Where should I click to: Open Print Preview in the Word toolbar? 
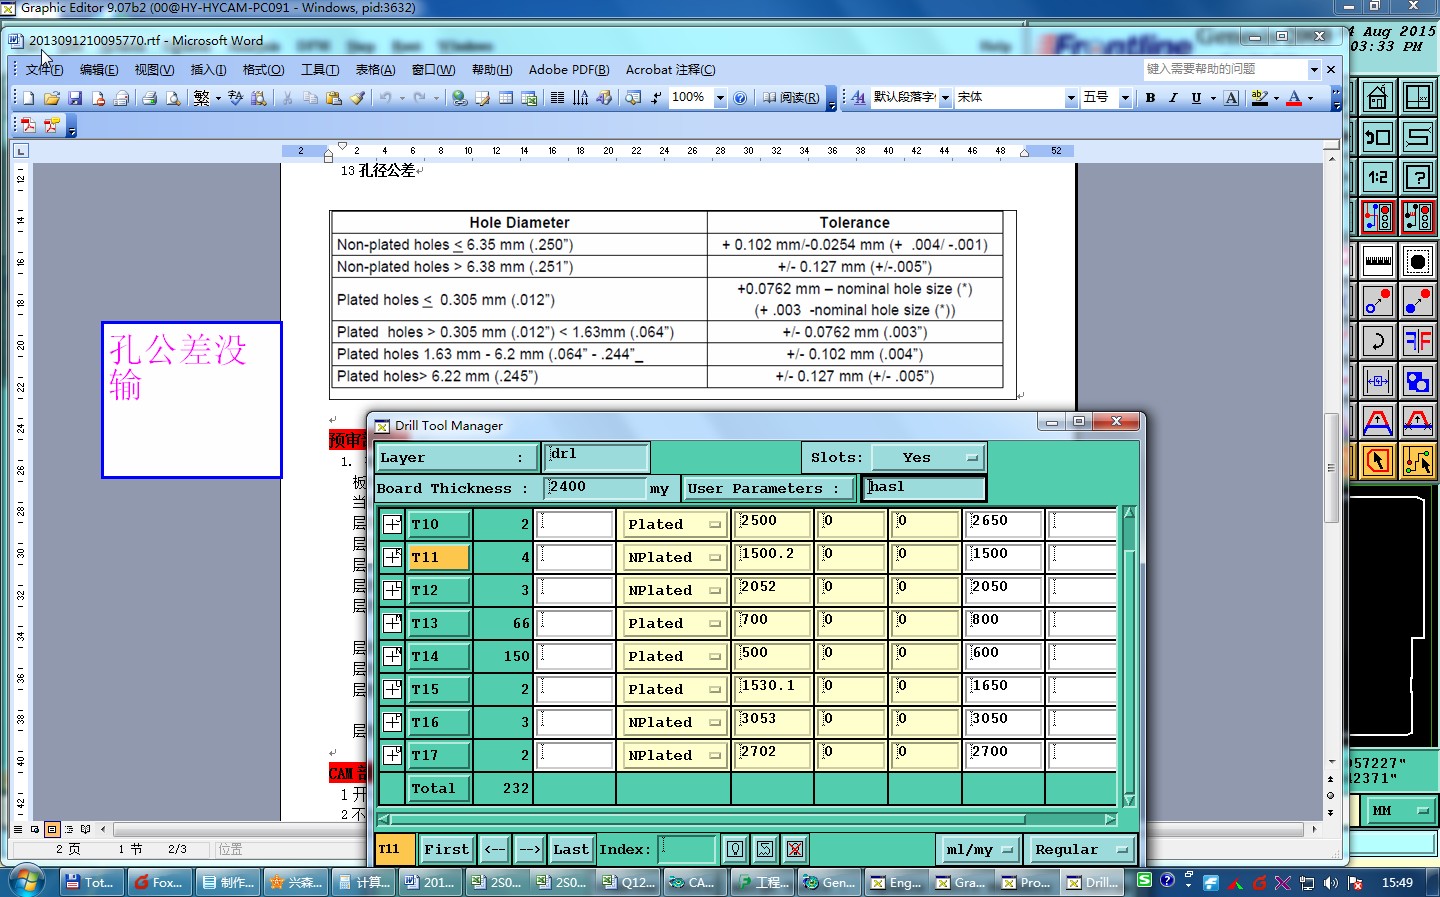tap(173, 98)
